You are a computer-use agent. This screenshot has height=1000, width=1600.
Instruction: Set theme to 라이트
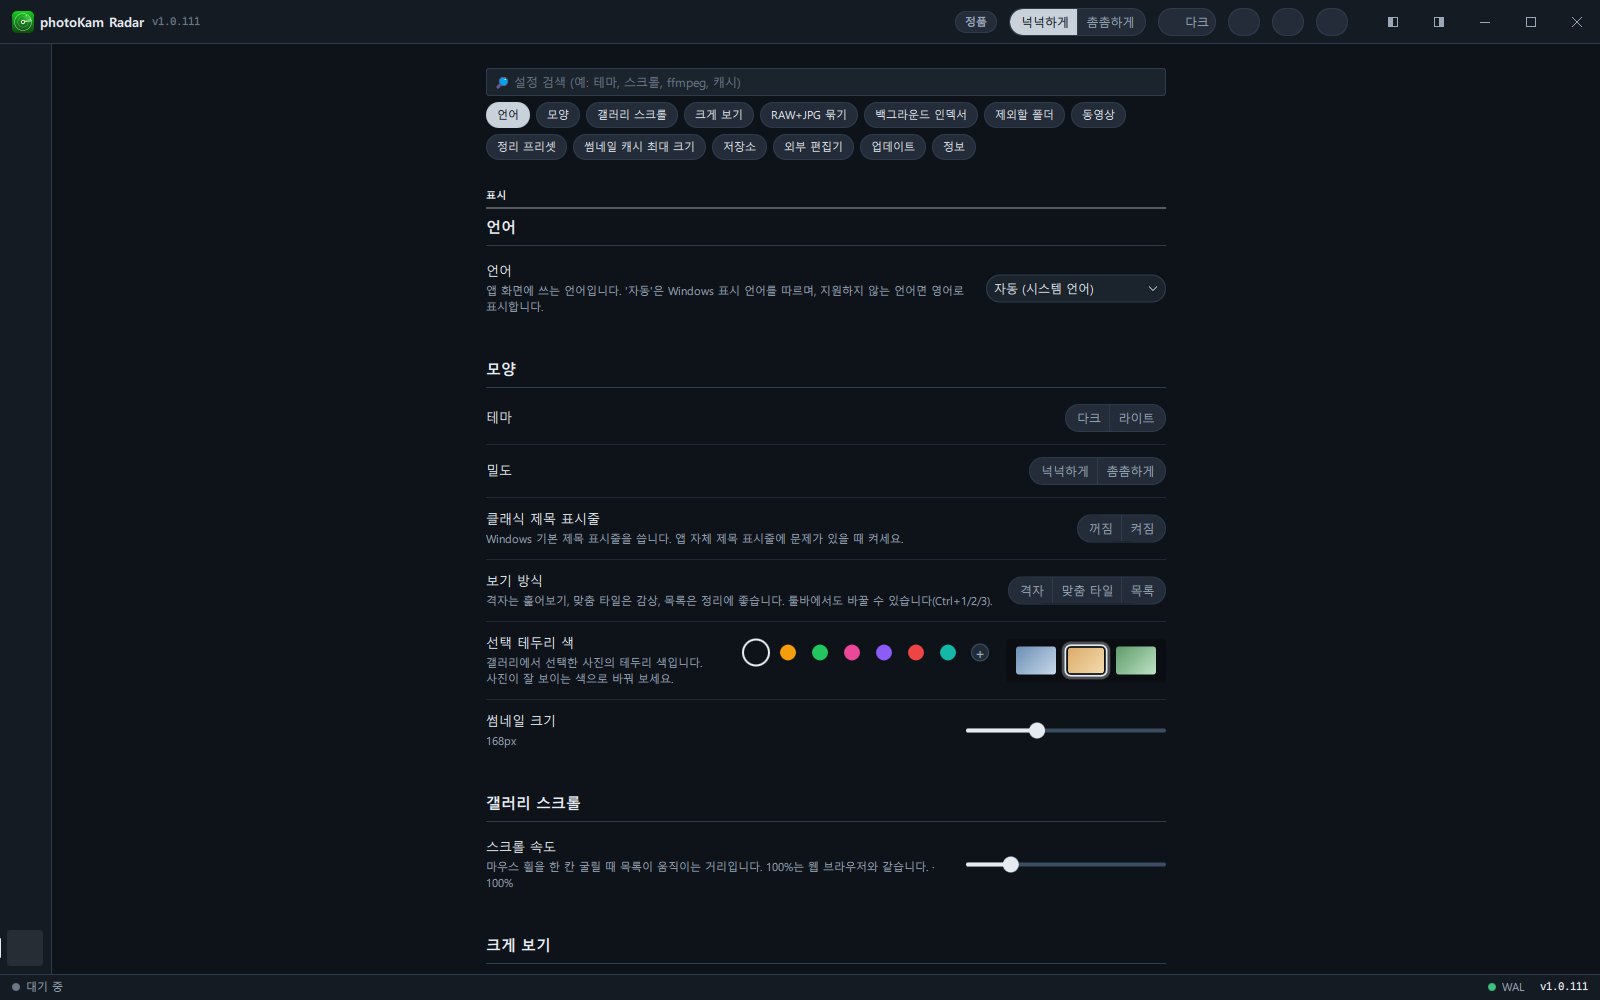point(1137,418)
